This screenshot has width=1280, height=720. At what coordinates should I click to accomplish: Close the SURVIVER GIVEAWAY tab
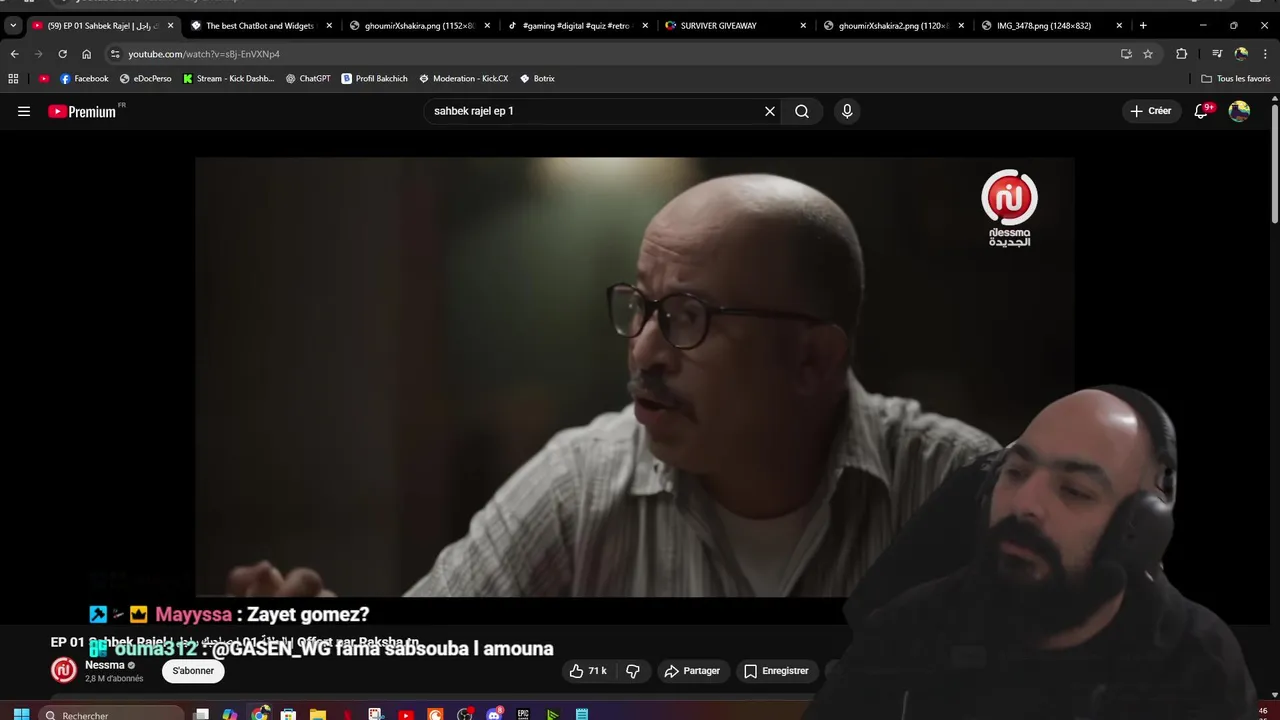pyautogui.click(x=803, y=25)
